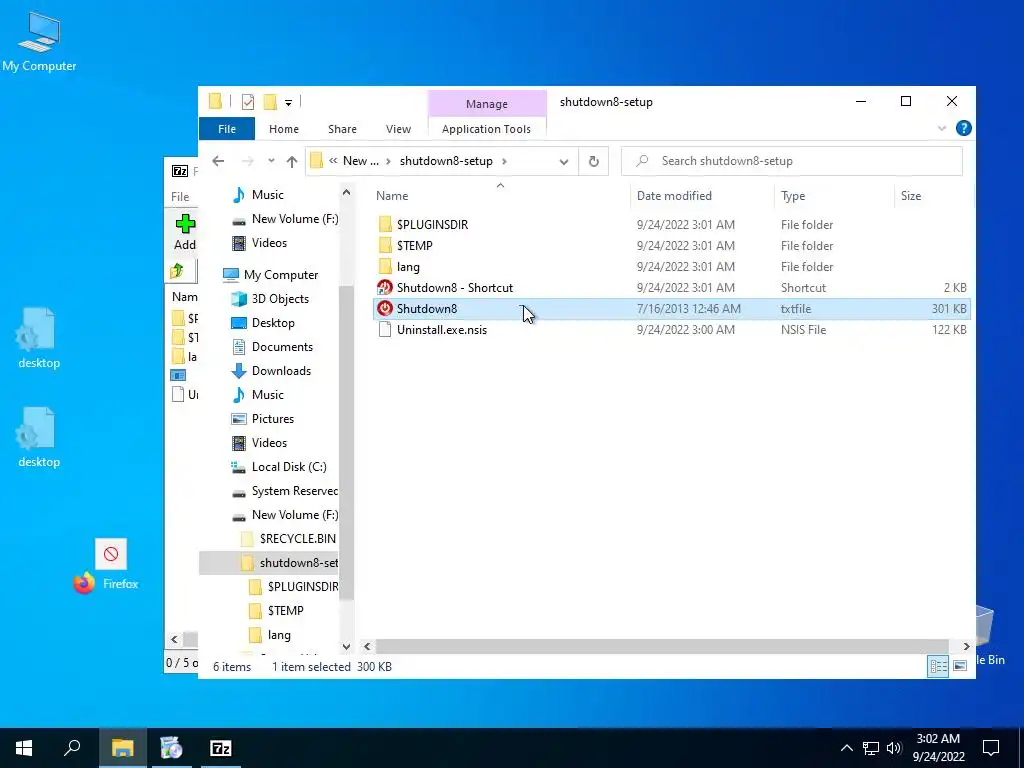Click the New folder icon in quick access toolbar
The height and width of the screenshot is (768, 1024).
270,102
